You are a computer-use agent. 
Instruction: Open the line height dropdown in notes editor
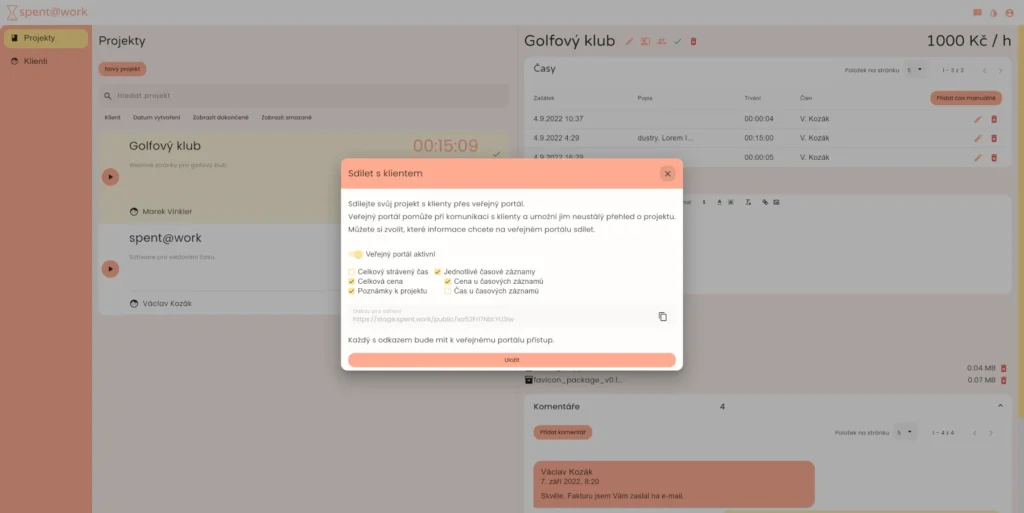pos(704,202)
